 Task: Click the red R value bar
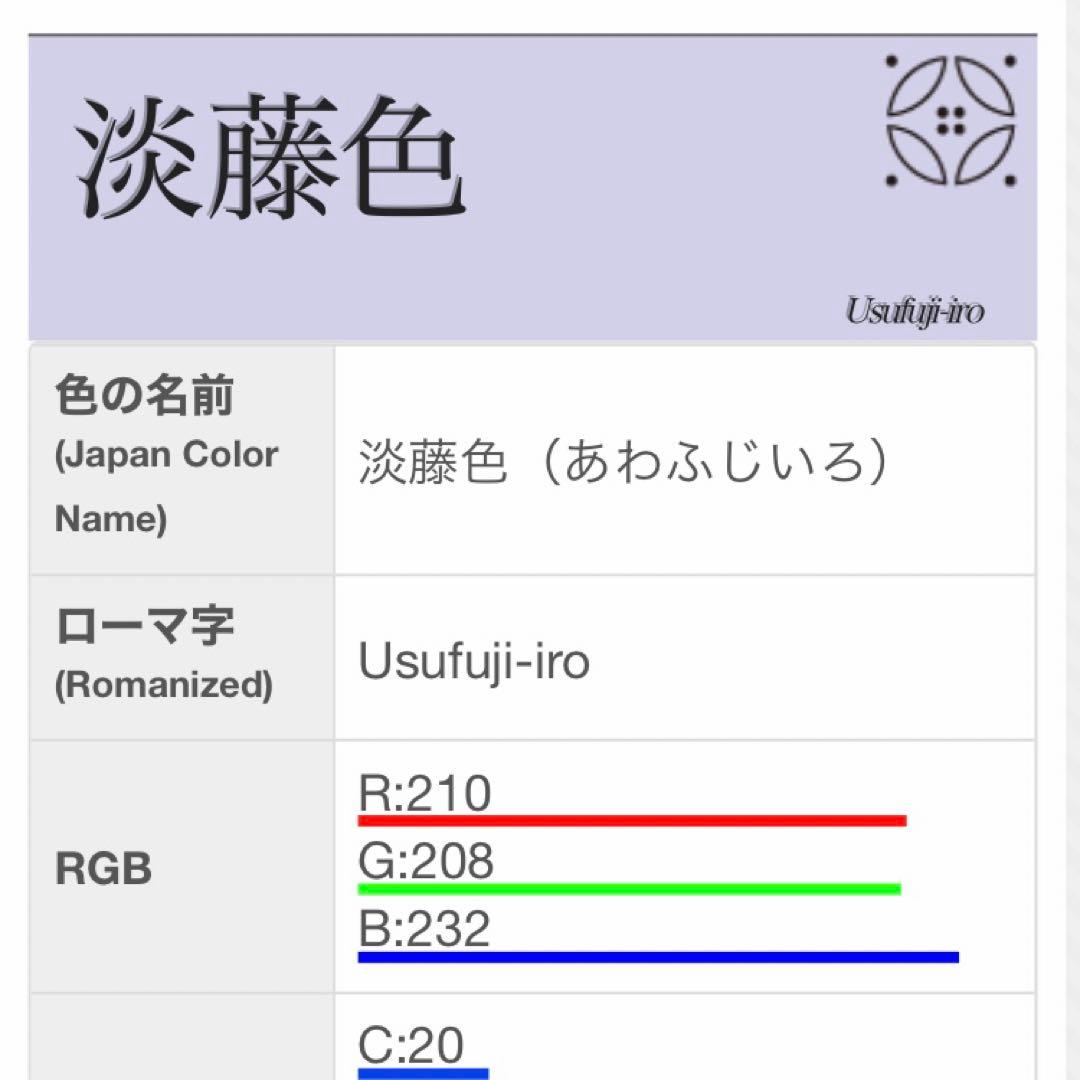point(632,821)
